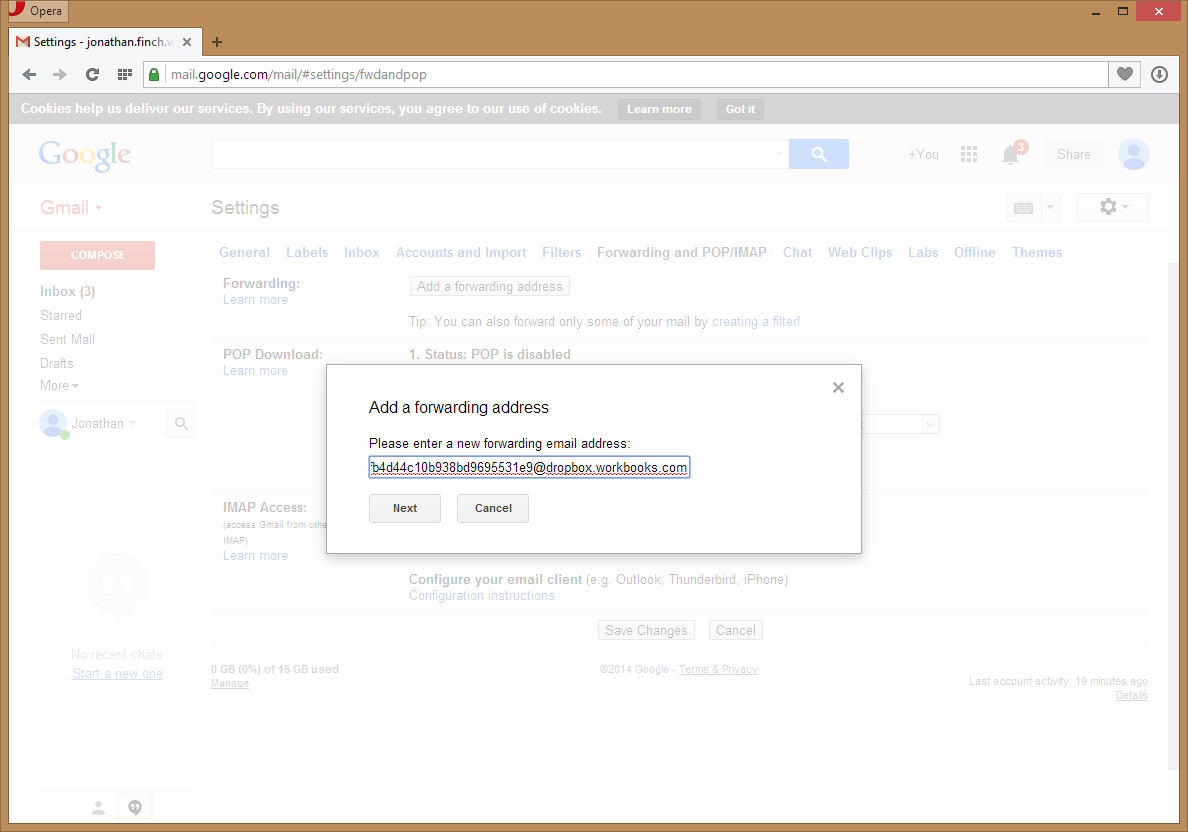The height and width of the screenshot is (832, 1188).
Task: Open the Chat settings tab
Action: [797, 252]
